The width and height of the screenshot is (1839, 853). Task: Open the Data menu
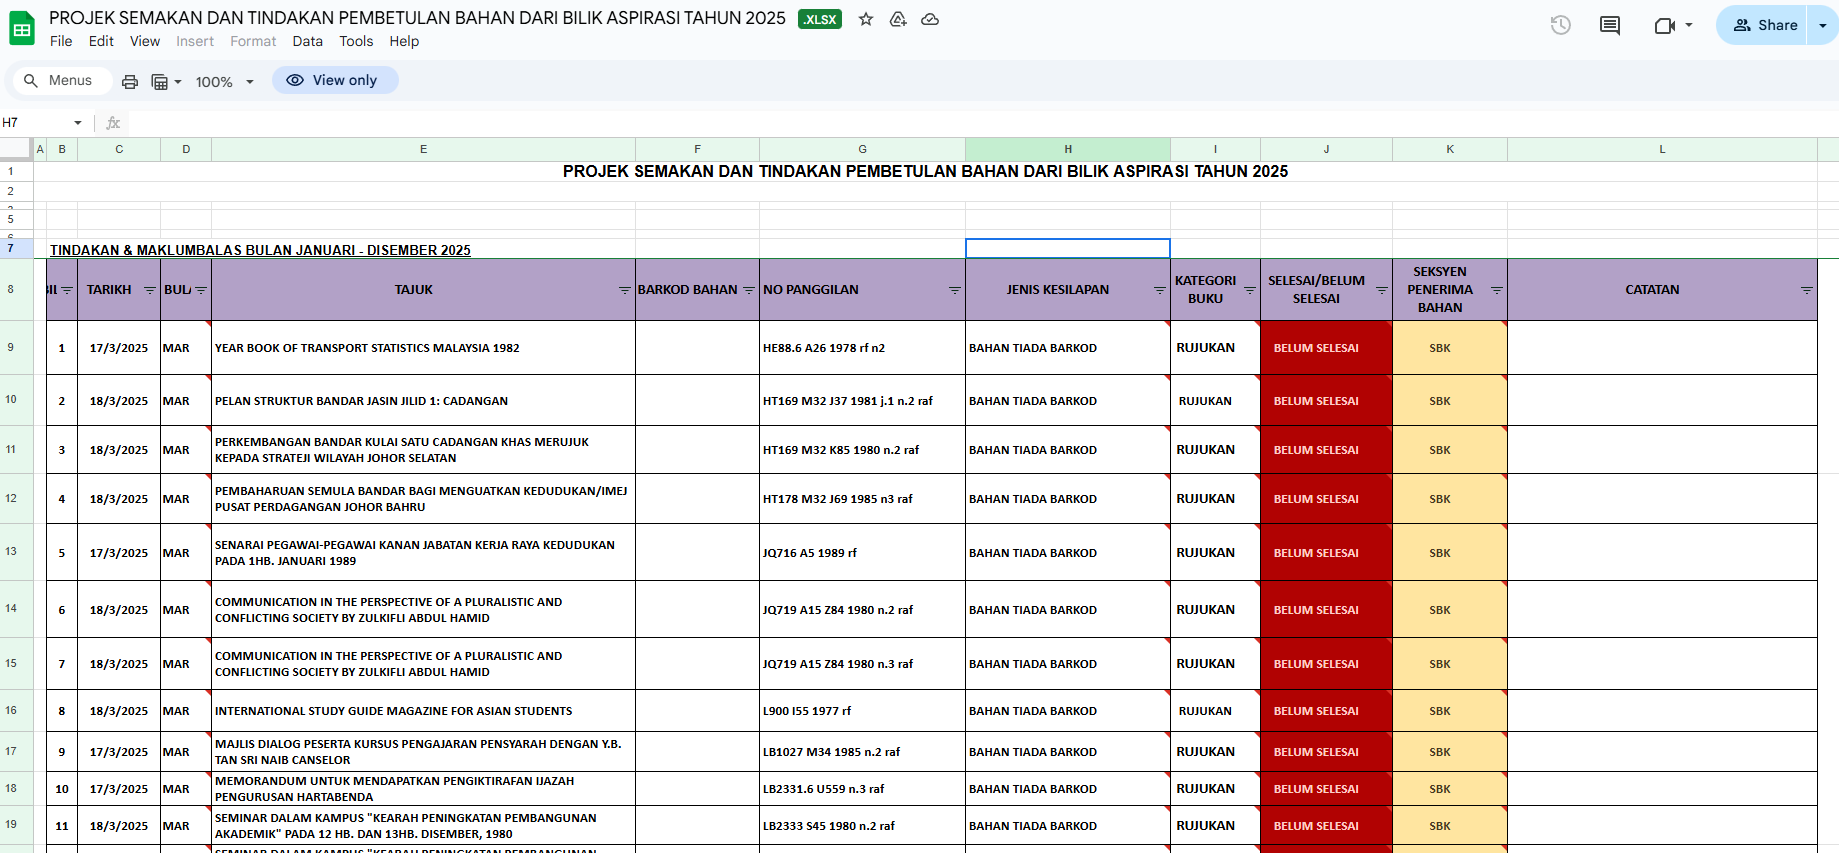pos(307,41)
